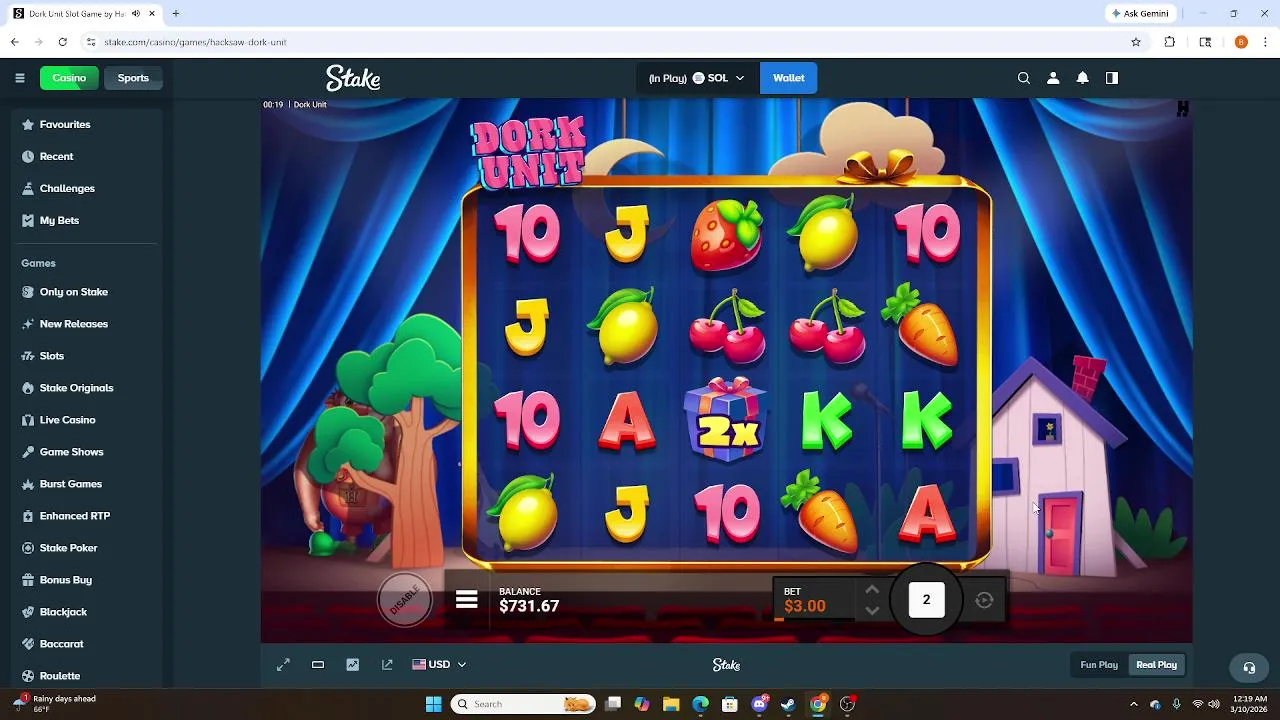Open live stats chart icon
The width and height of the screenshot is (1280, 720).
[352, 665]
